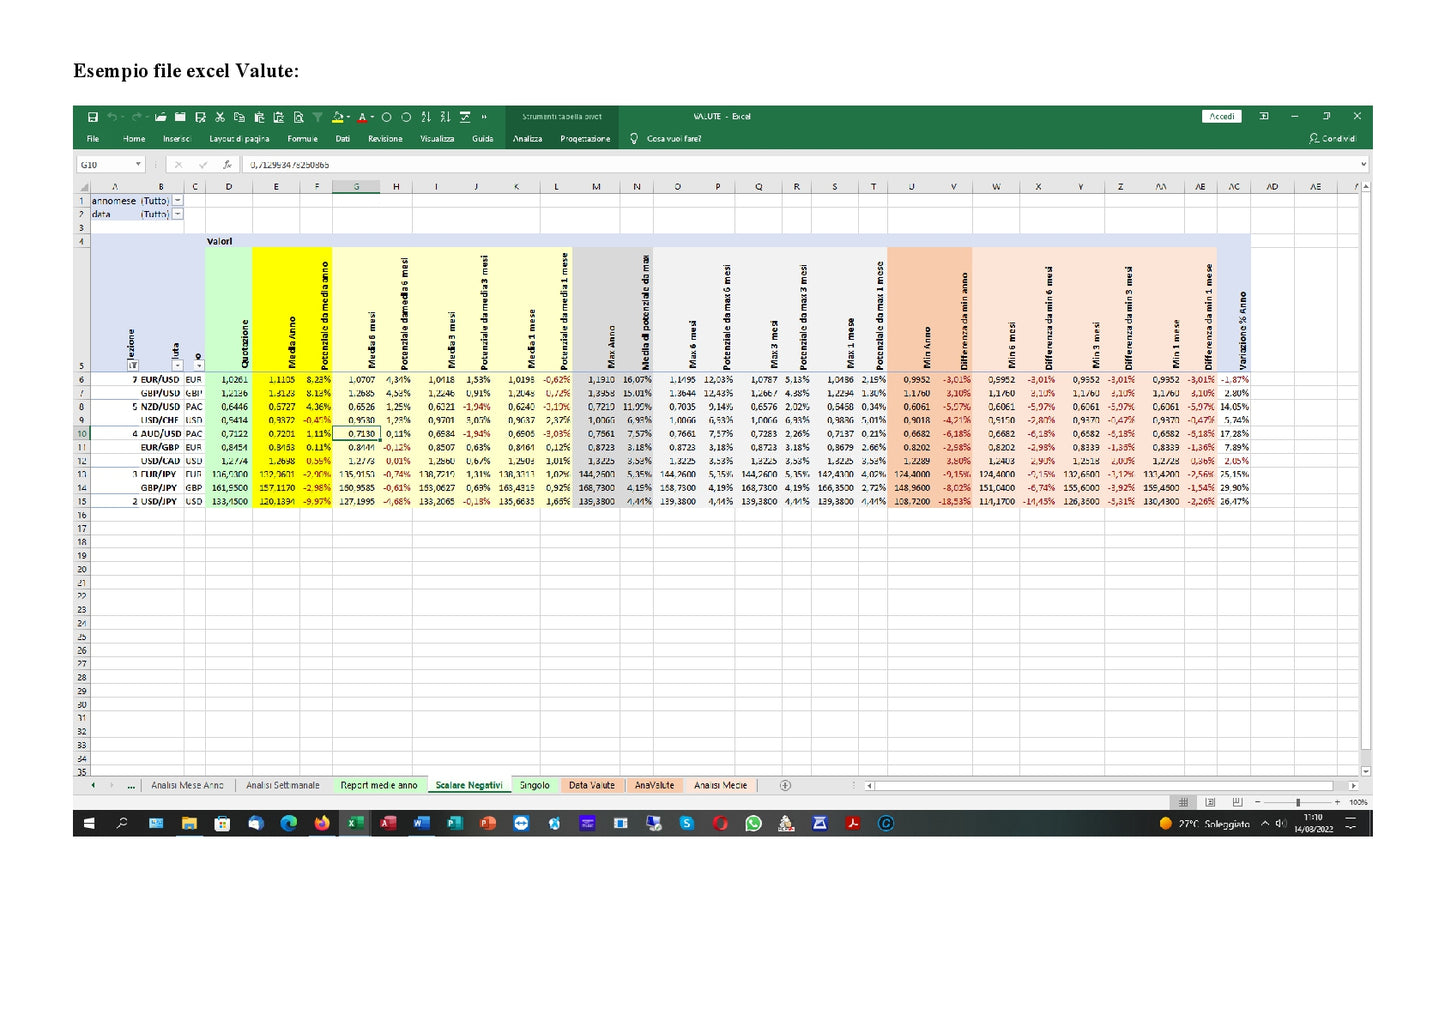
Task: Save the workbook with the floppy disk icon
Action: coord(92,117)
